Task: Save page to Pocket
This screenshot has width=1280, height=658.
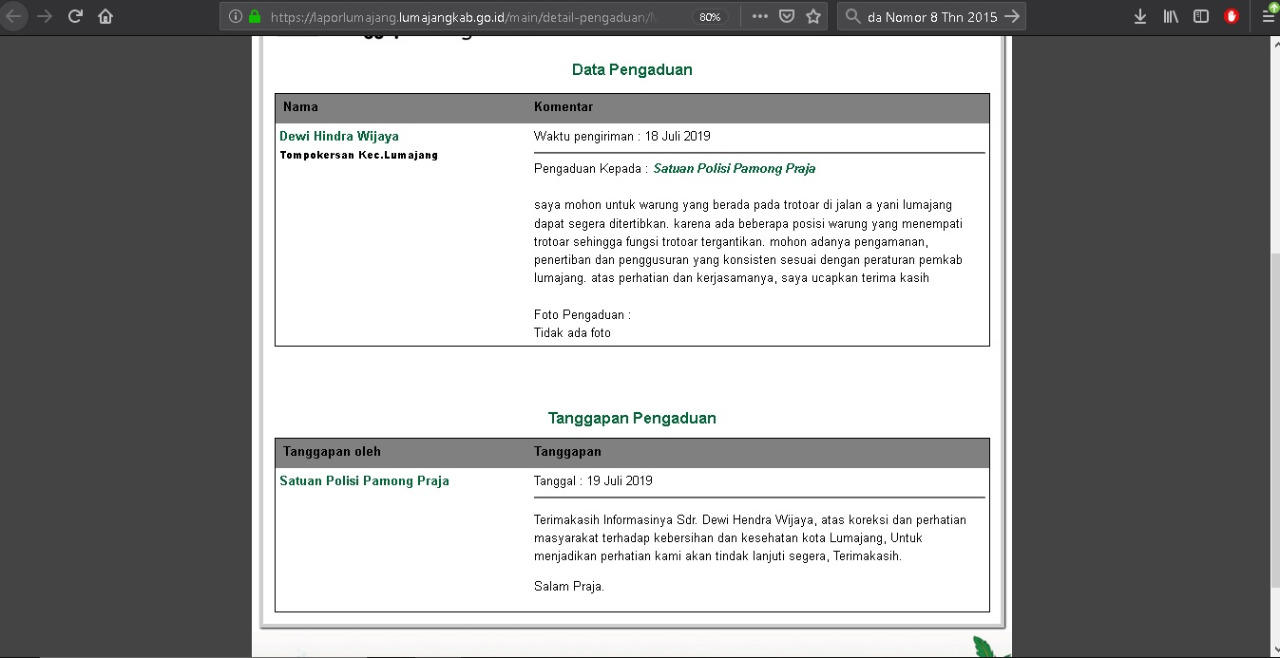Action: [x=787, y=17]
